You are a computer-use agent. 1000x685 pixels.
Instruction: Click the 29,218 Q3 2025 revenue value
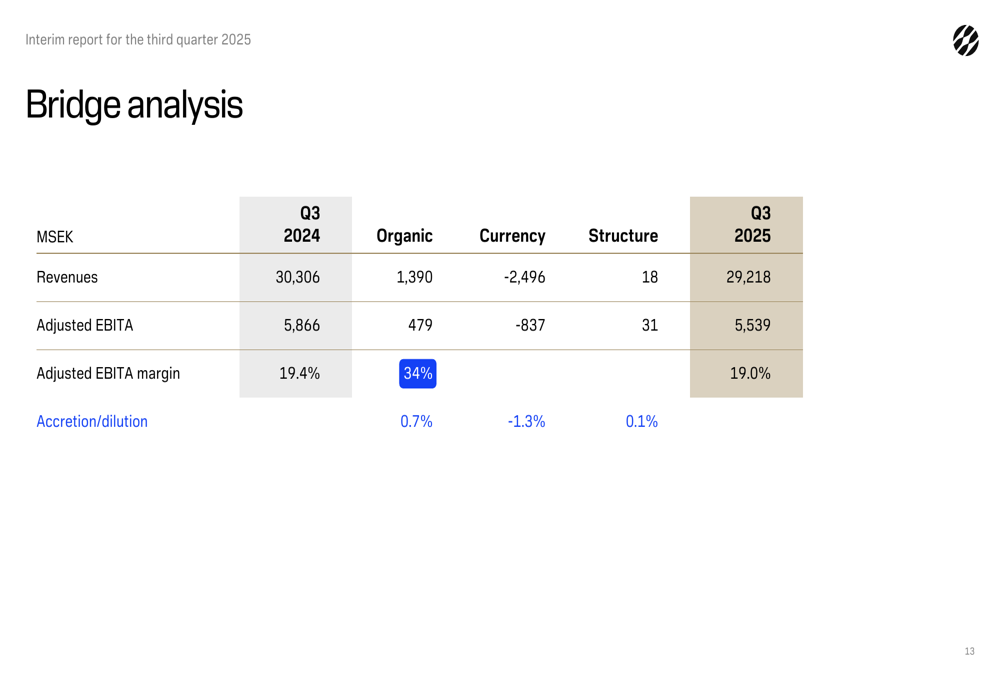pos(748,278)
